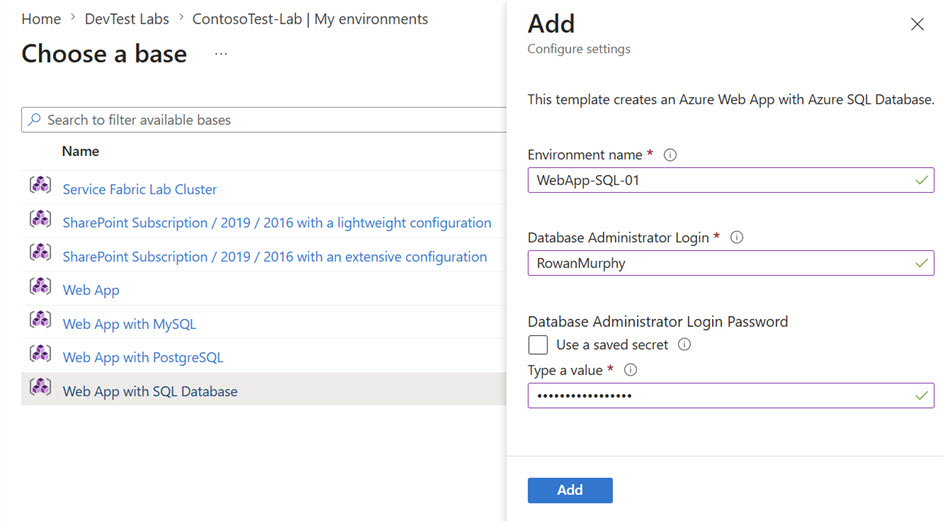Show info for Environment name
Image resolution: width=943 pixels, height=521 pixels.
click(670, 155)
